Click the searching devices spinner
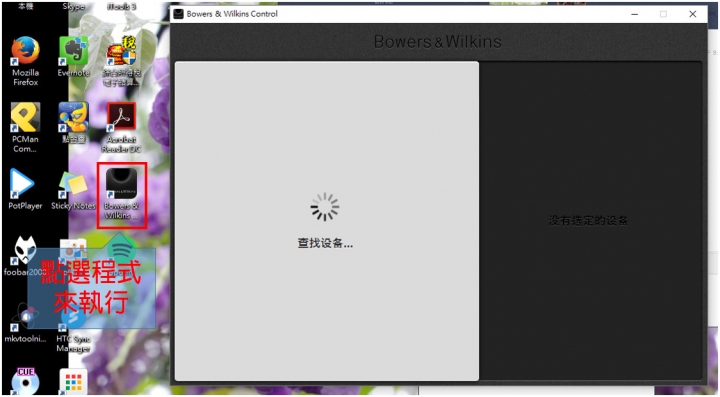The image size is (720, 397). coord(325,207)
